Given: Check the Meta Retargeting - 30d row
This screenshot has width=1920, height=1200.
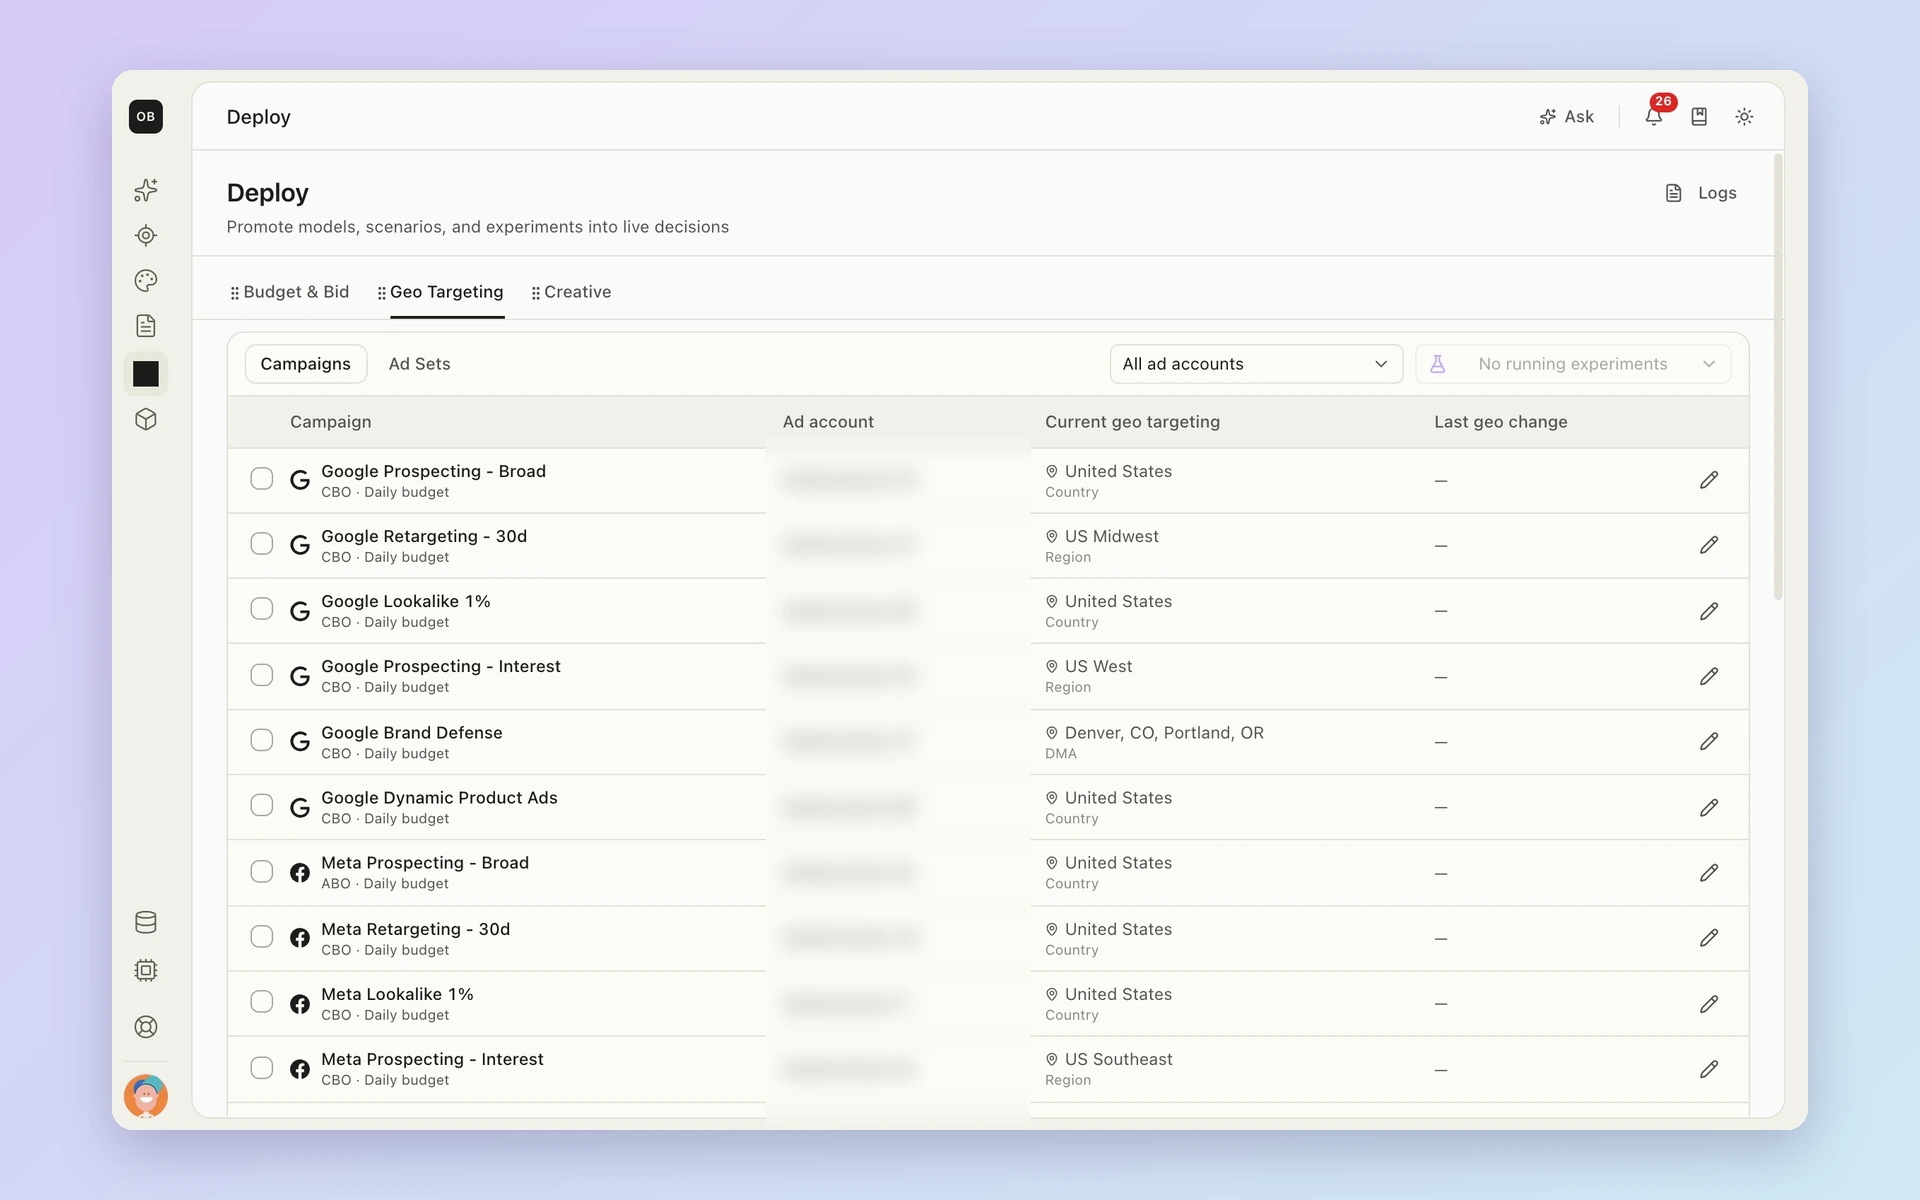Looking at the screenshot, I should [262, 937].
